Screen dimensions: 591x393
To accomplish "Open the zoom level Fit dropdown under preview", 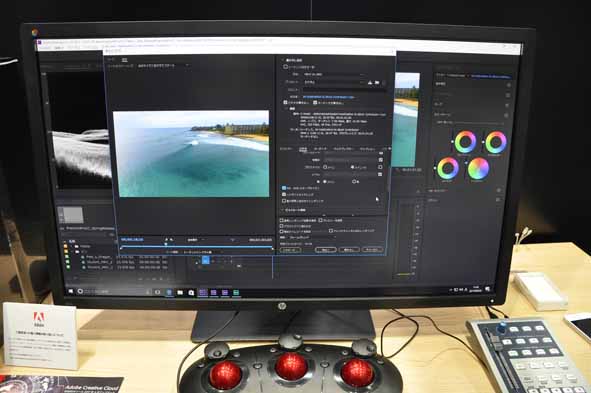I will pyautogui.click(x=196, y=240).
